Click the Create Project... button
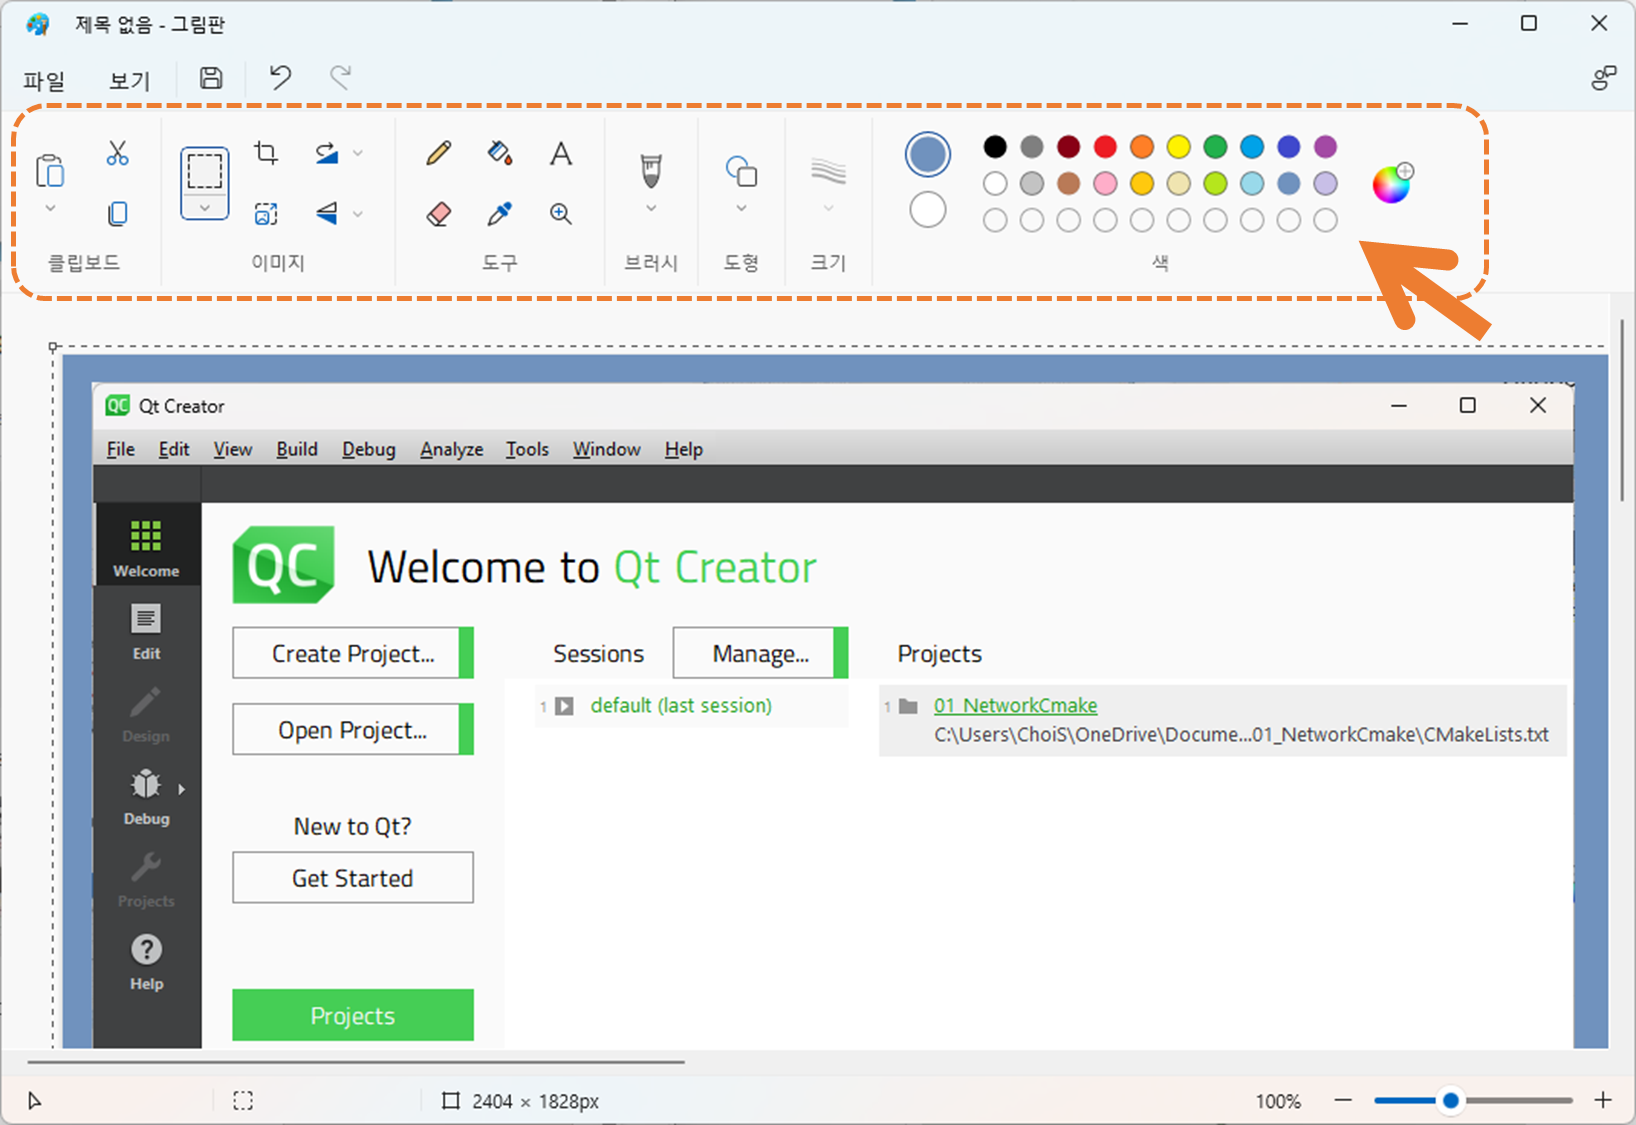1636x1125 pixels. pyautogui.click(x=353, y=653)
